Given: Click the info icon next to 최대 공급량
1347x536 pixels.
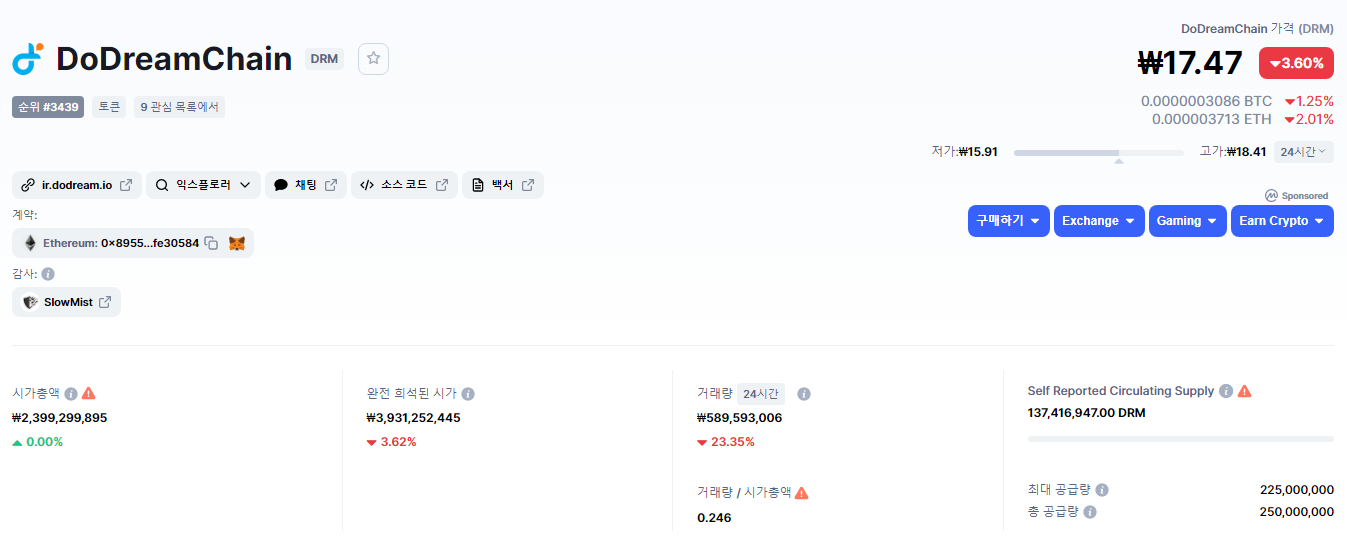Looking at the screenshot, I should pyautogui.click(x=1102, y=490).
